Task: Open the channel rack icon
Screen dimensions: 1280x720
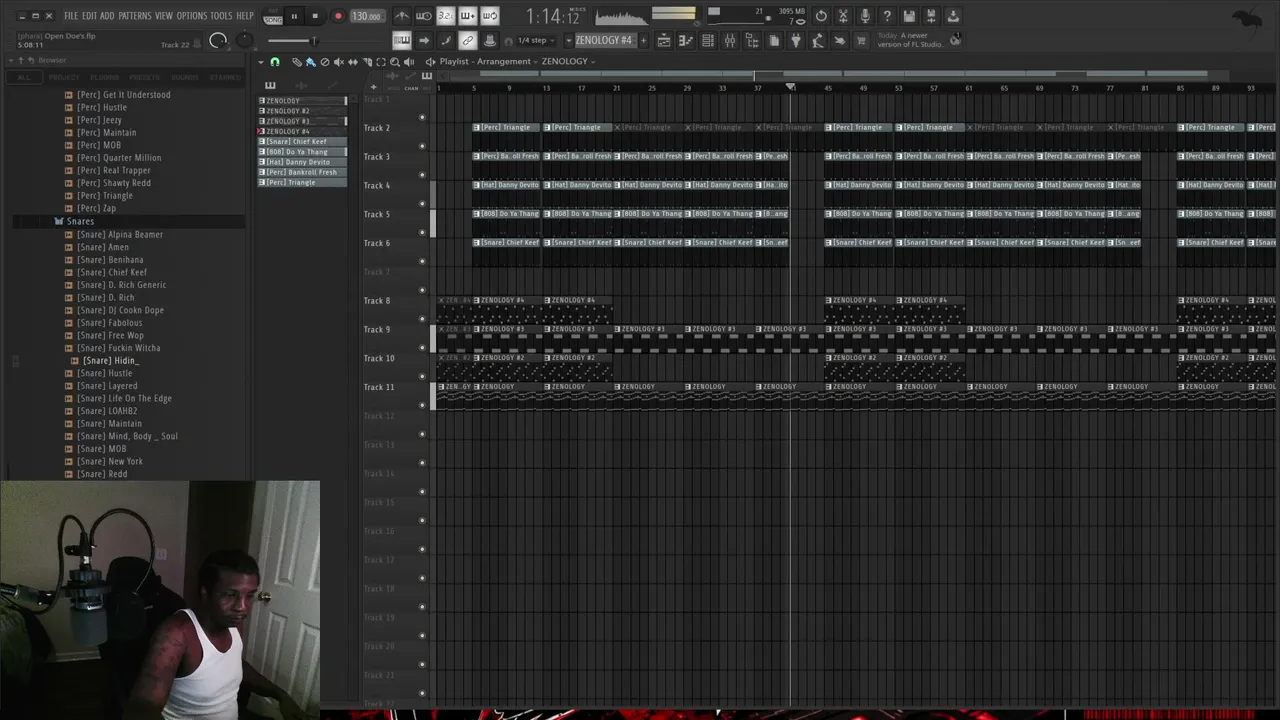Action: (x=708, y=41)
